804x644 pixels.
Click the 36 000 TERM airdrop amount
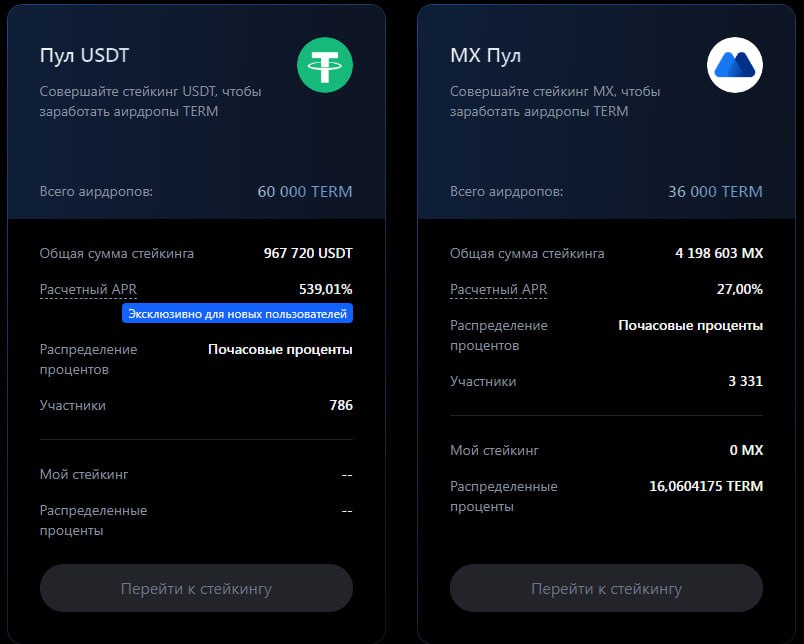pos(715,192)
